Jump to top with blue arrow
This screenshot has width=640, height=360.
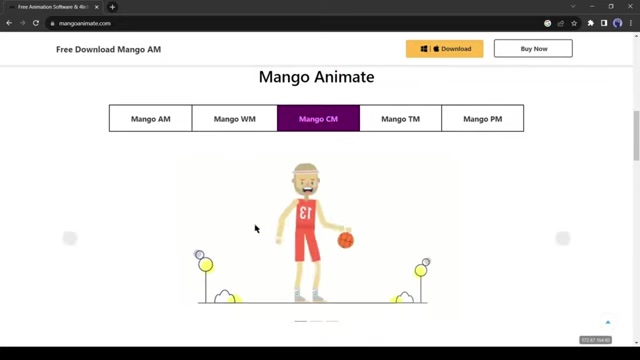(x=608, y=322)
